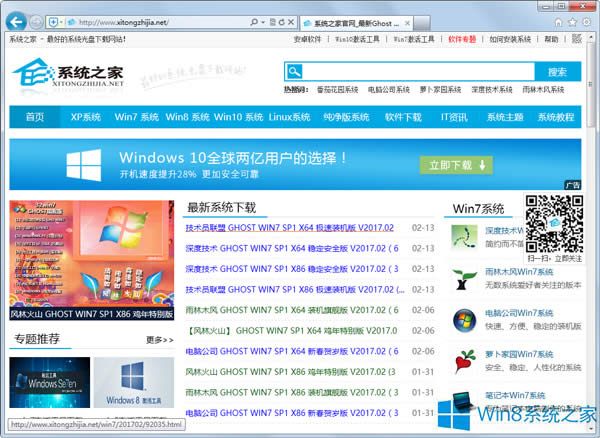Click the 雨林木风Win7系统 sprout icon
Image resolution: width=600 pixels, height=438 pixels.
coord(464,279)
